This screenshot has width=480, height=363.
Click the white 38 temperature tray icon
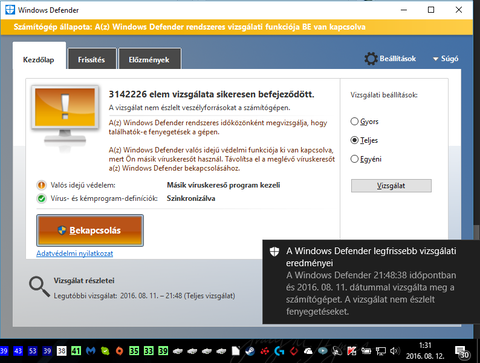pos(62,351)
